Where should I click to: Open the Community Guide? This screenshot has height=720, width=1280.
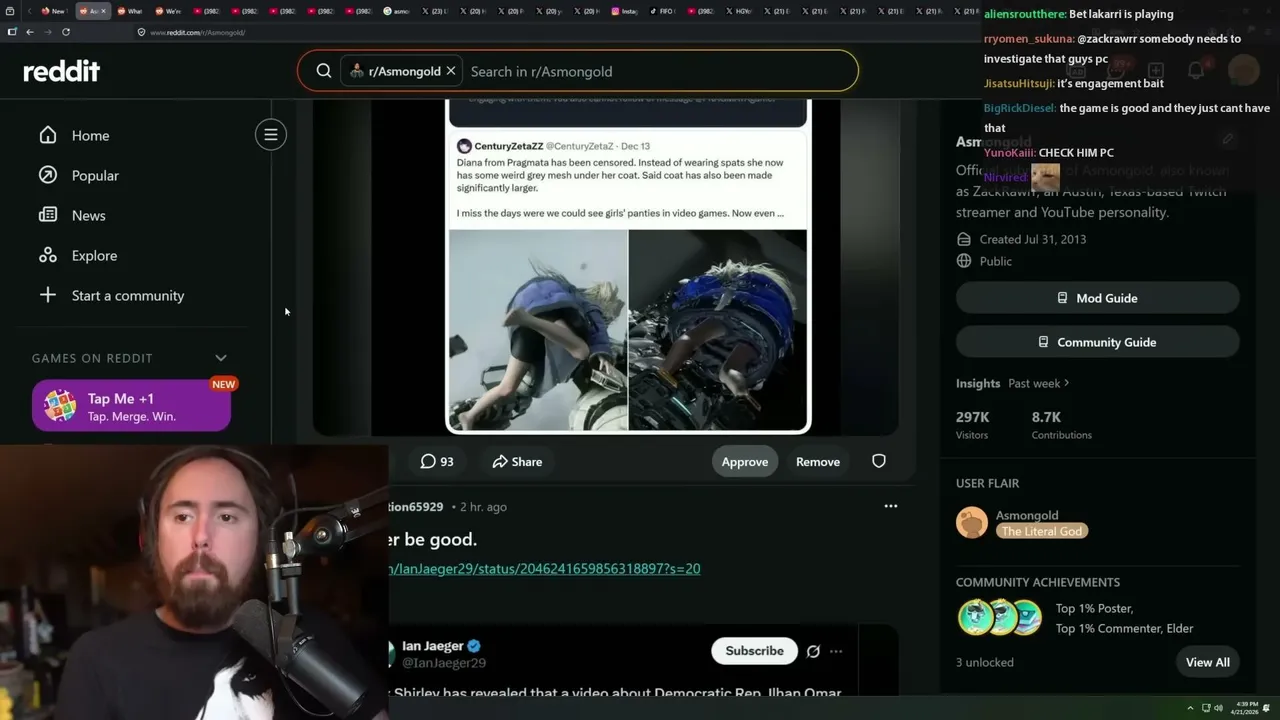[1097, 342]
